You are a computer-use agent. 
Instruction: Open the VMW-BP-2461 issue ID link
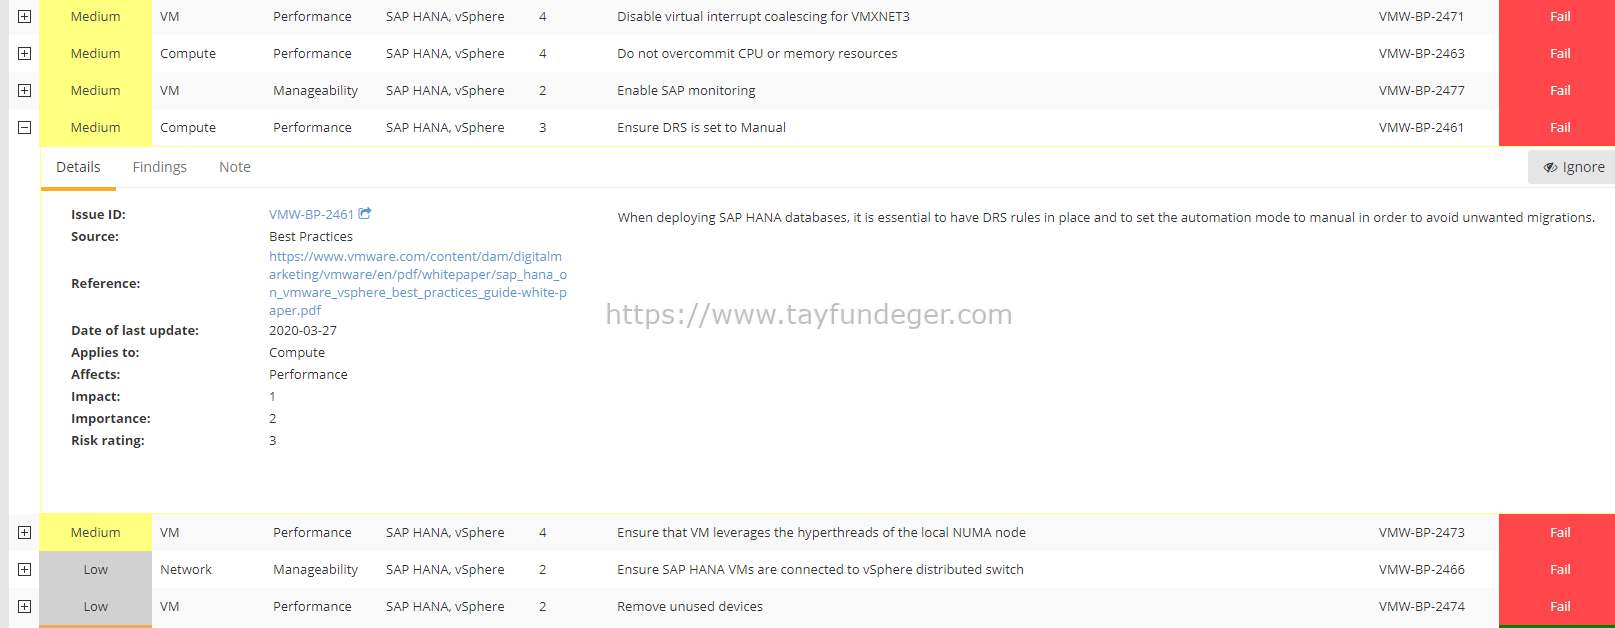tap(311, 214)
